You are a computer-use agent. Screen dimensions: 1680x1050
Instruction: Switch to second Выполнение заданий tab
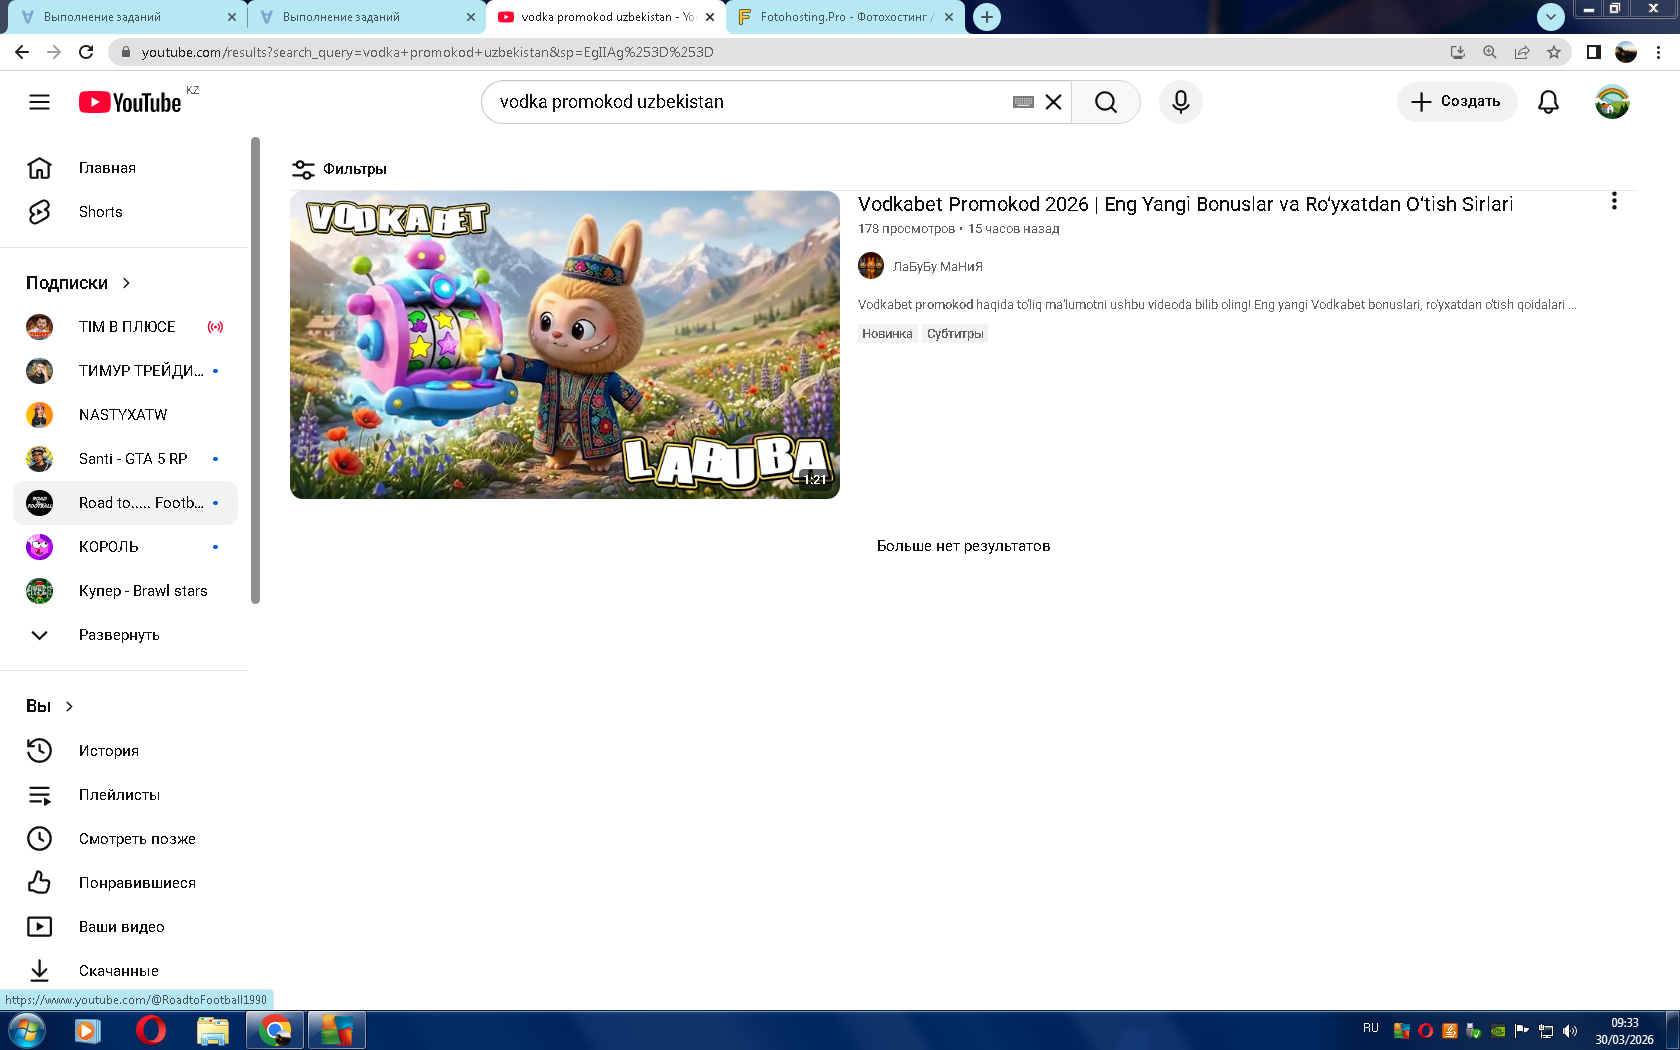click(x=366, y=17)
